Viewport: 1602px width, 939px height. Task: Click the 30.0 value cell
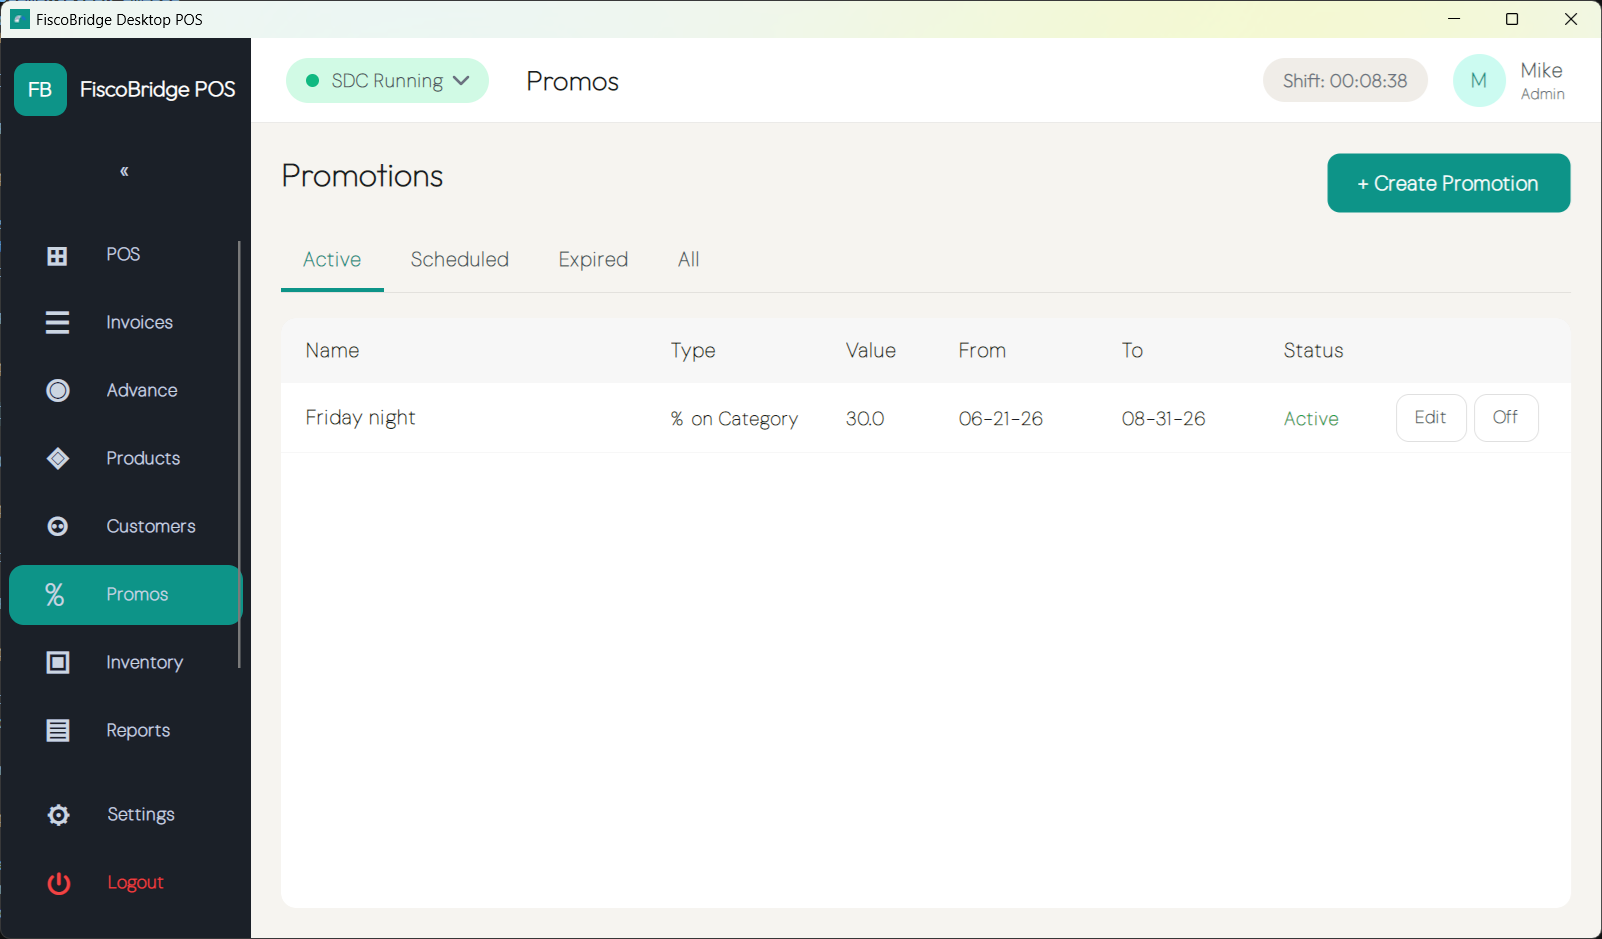[865, 419]
